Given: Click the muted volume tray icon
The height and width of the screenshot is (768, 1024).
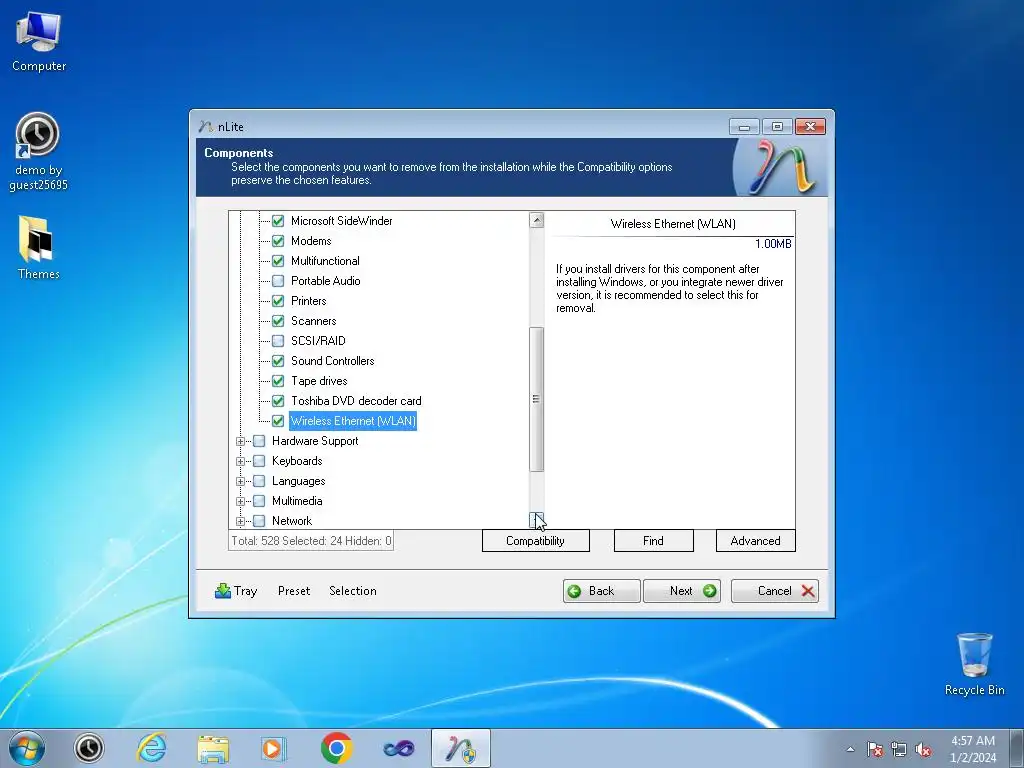Looking at the screenshot, I should tap(923, 749).
